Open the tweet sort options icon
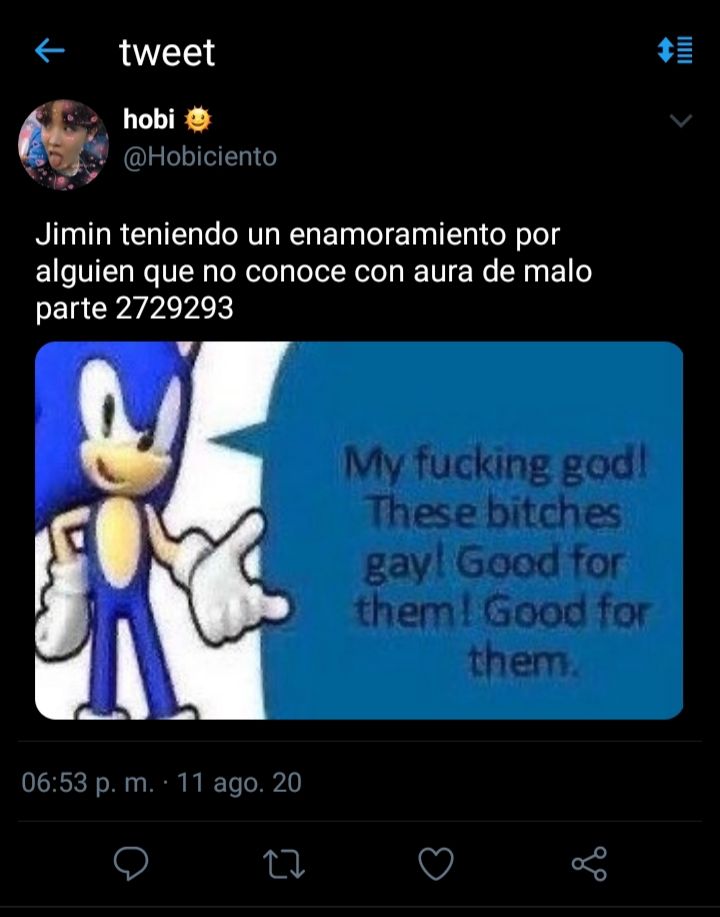Screen dimensions: 720x917 tap(676, 50)
